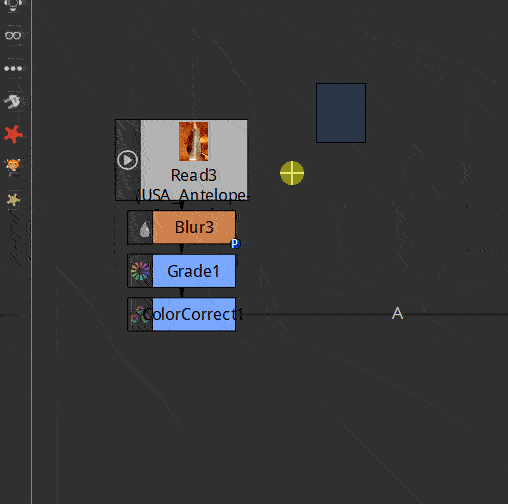508x504 pixels.
Task: Open the tan starfish plugin menu
Action: point(13,200)
